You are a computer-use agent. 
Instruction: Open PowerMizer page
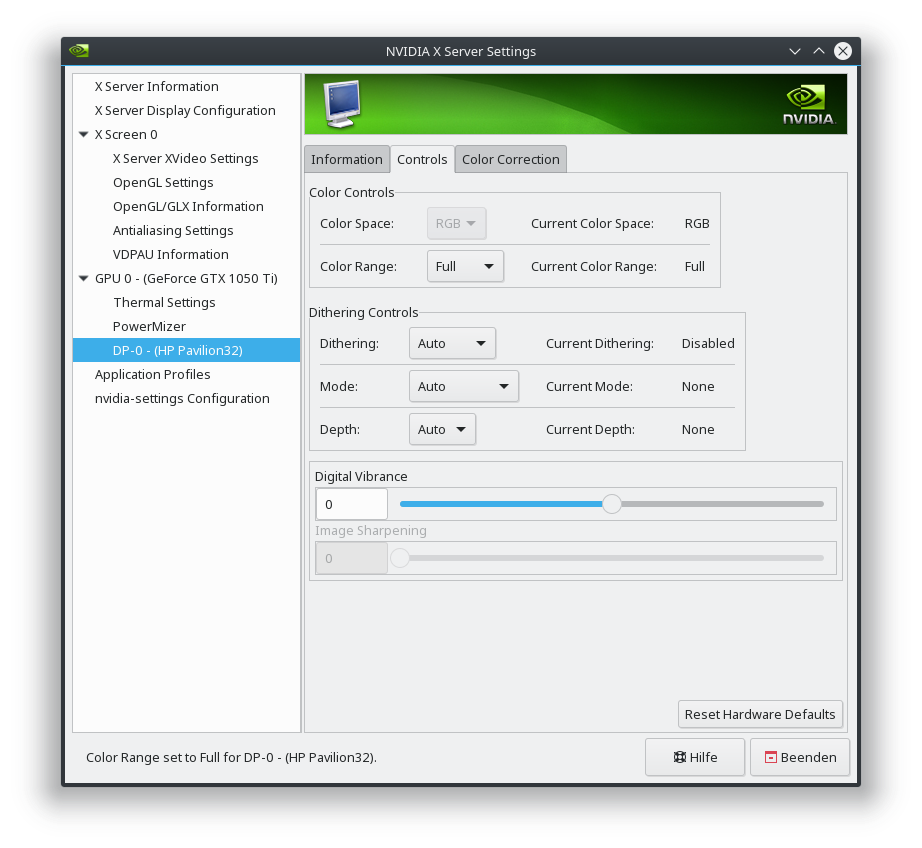point(186,326)
